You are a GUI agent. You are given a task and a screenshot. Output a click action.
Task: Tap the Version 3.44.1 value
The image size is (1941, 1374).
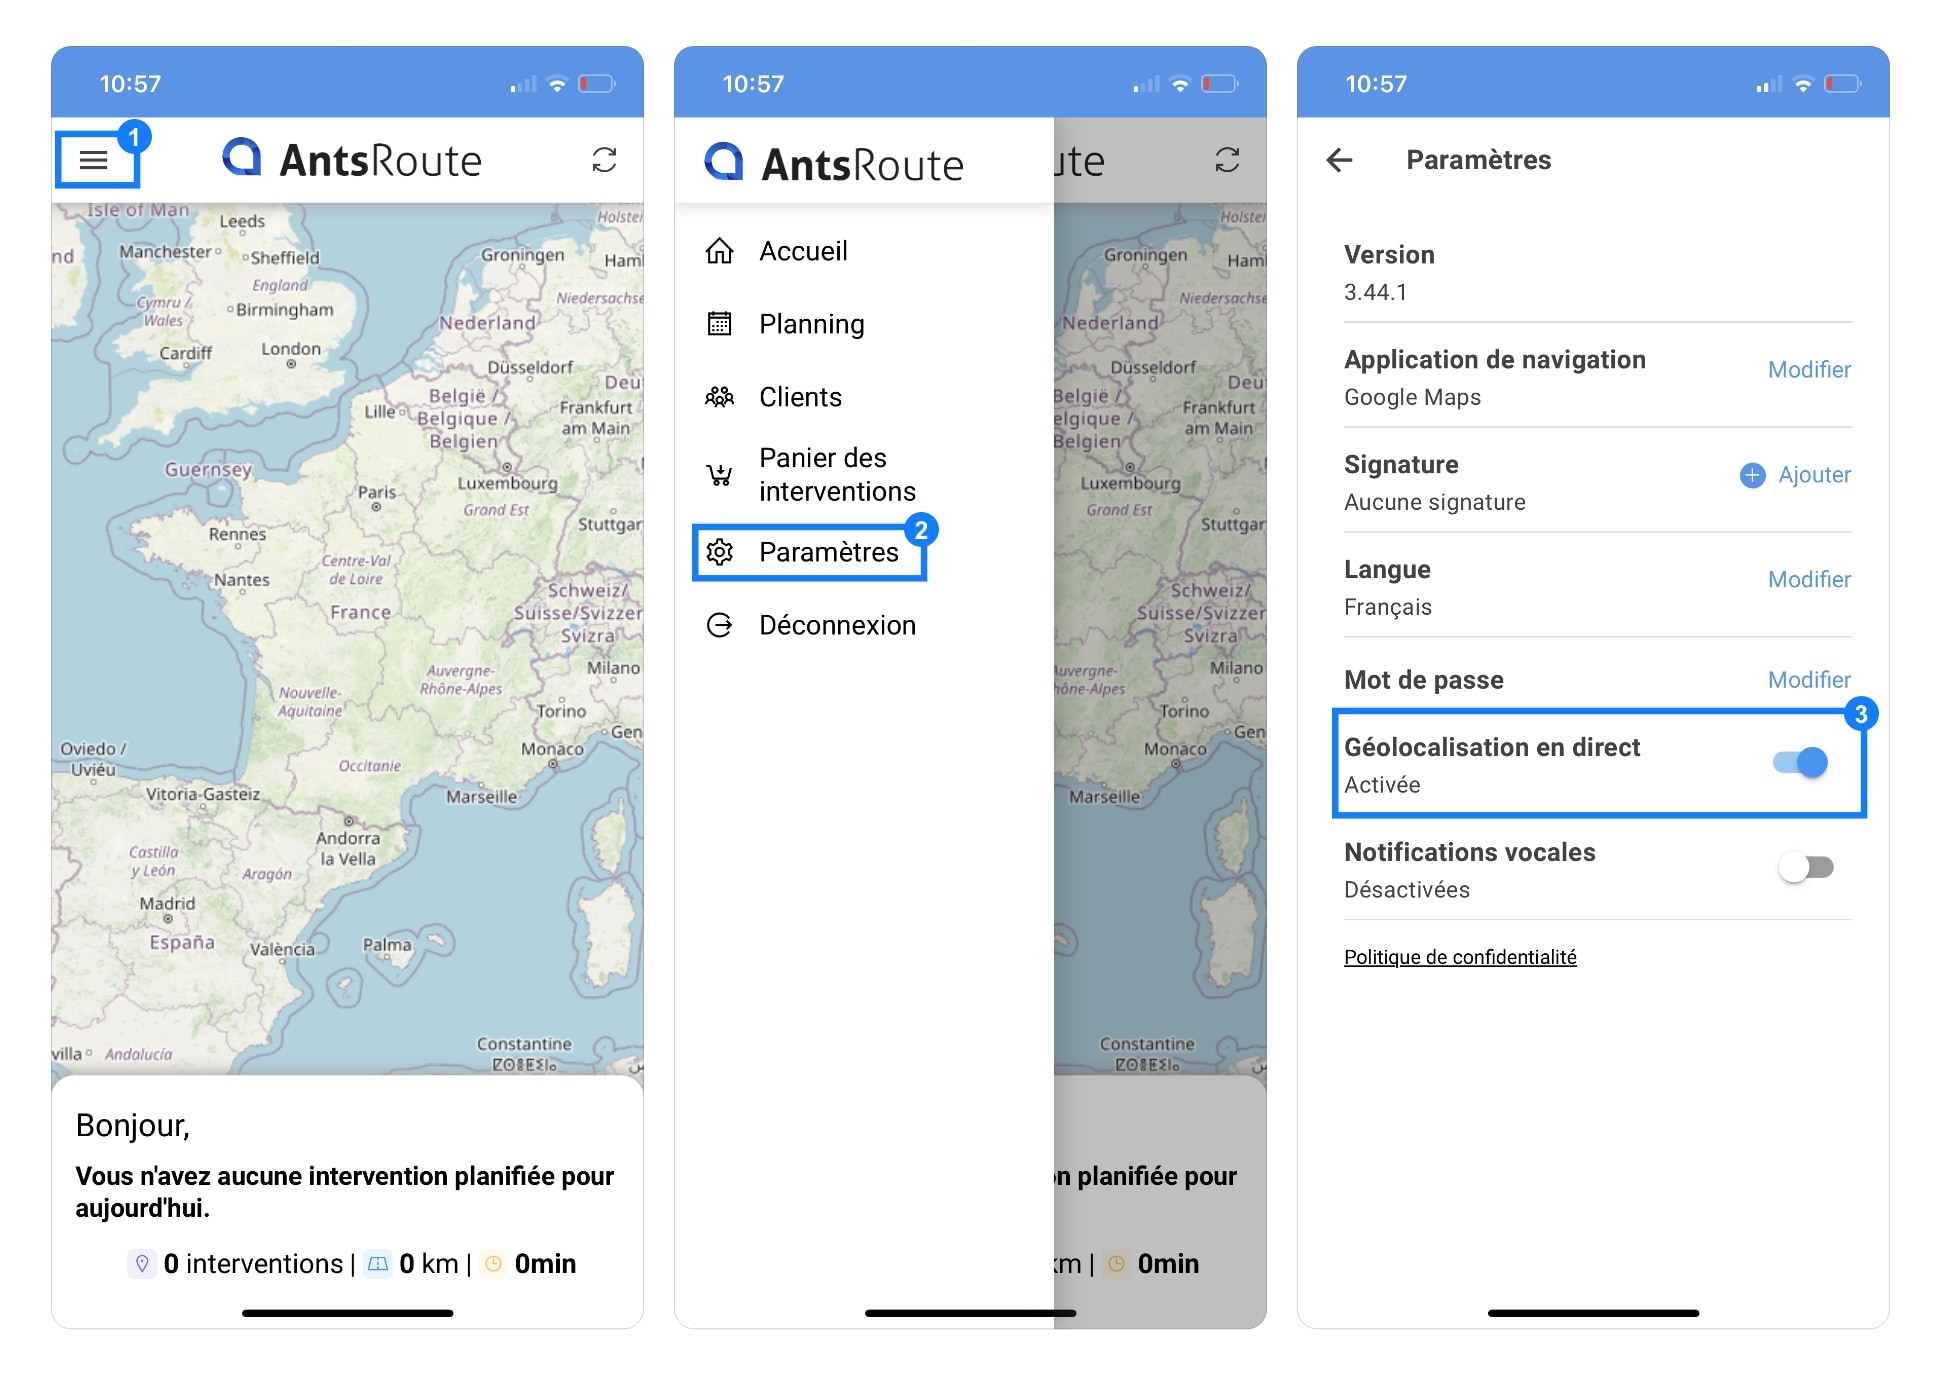[1375, 293]
